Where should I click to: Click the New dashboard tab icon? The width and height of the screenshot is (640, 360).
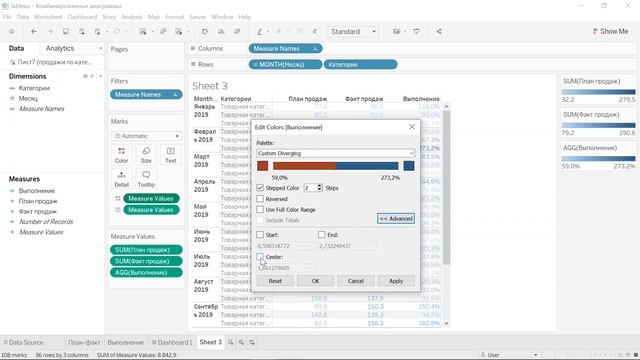coord(241,342)
